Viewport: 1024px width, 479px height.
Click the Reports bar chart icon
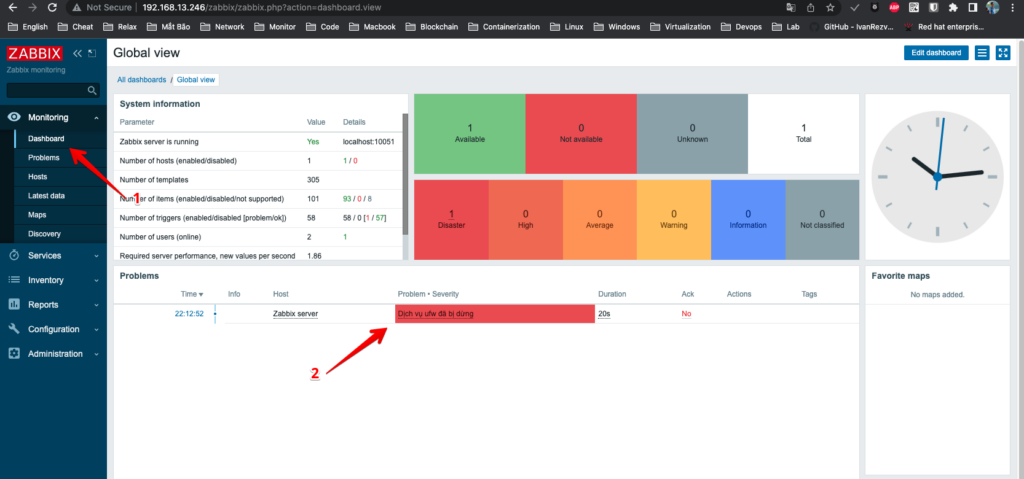(x=14, y=305)
